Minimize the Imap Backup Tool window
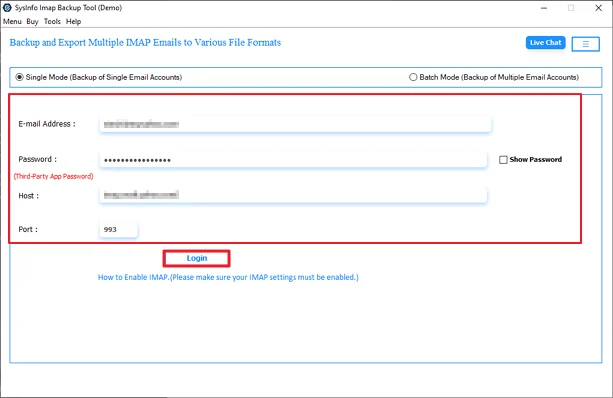The image size is (613, 398). pos(544,8)
